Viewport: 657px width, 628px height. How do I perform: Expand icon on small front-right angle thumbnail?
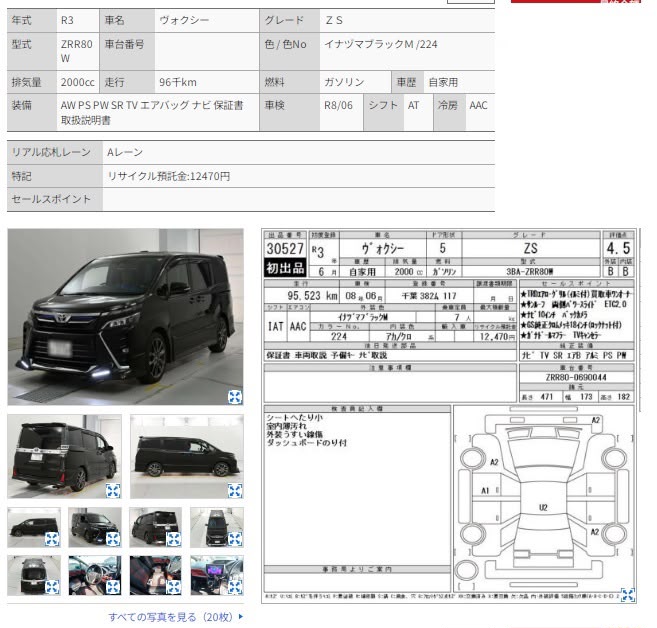113,539
